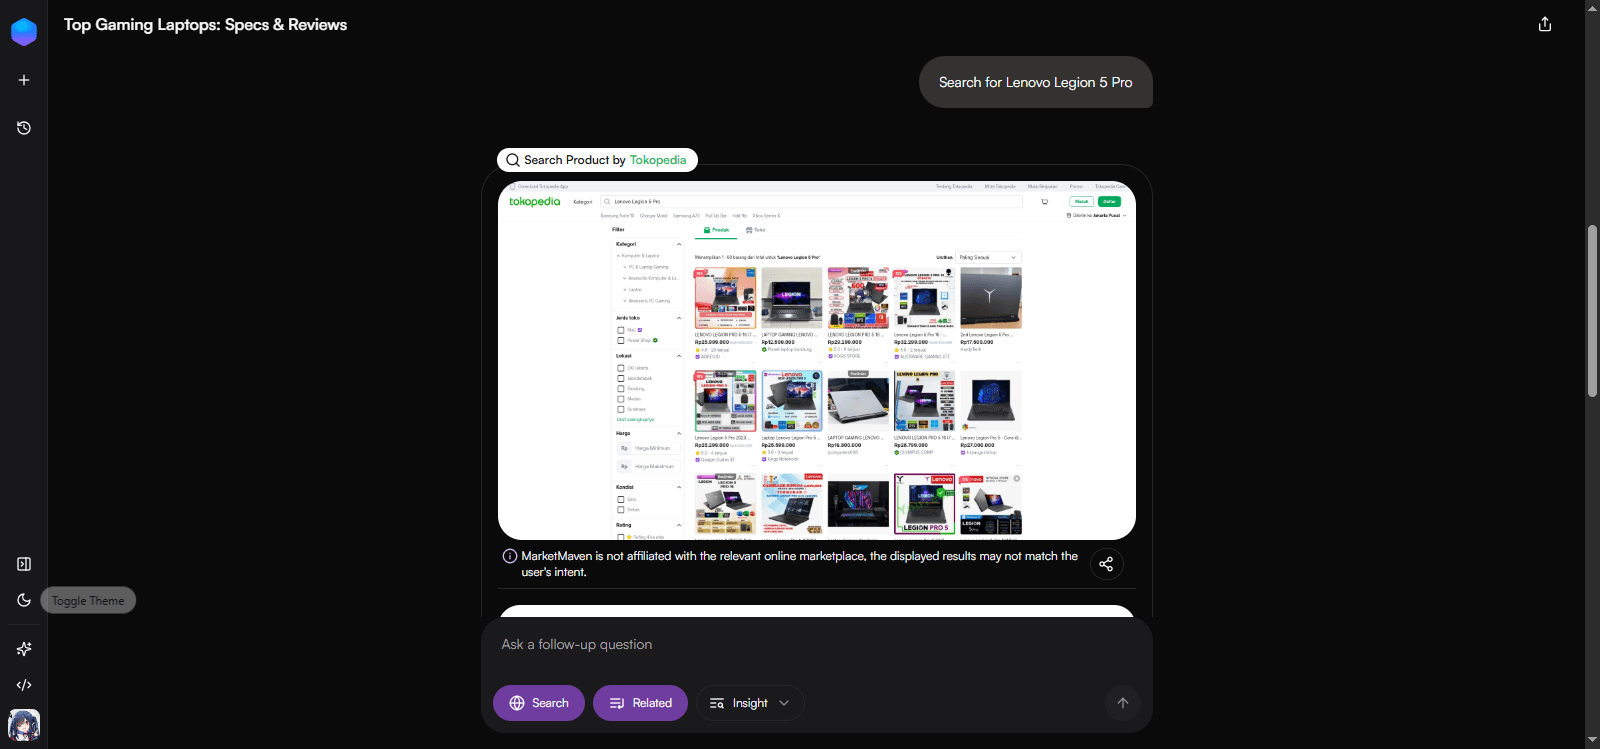1600x749 pixels.
Task: Click the Top Gaming Laptops conversation title
Action: (206, 25)
